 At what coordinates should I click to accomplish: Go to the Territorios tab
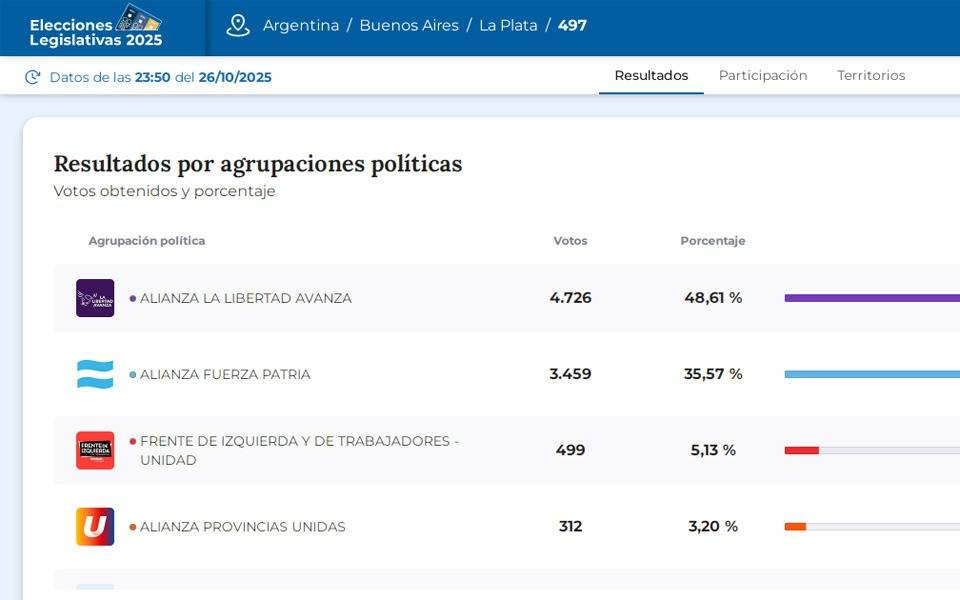click(871, 76)
